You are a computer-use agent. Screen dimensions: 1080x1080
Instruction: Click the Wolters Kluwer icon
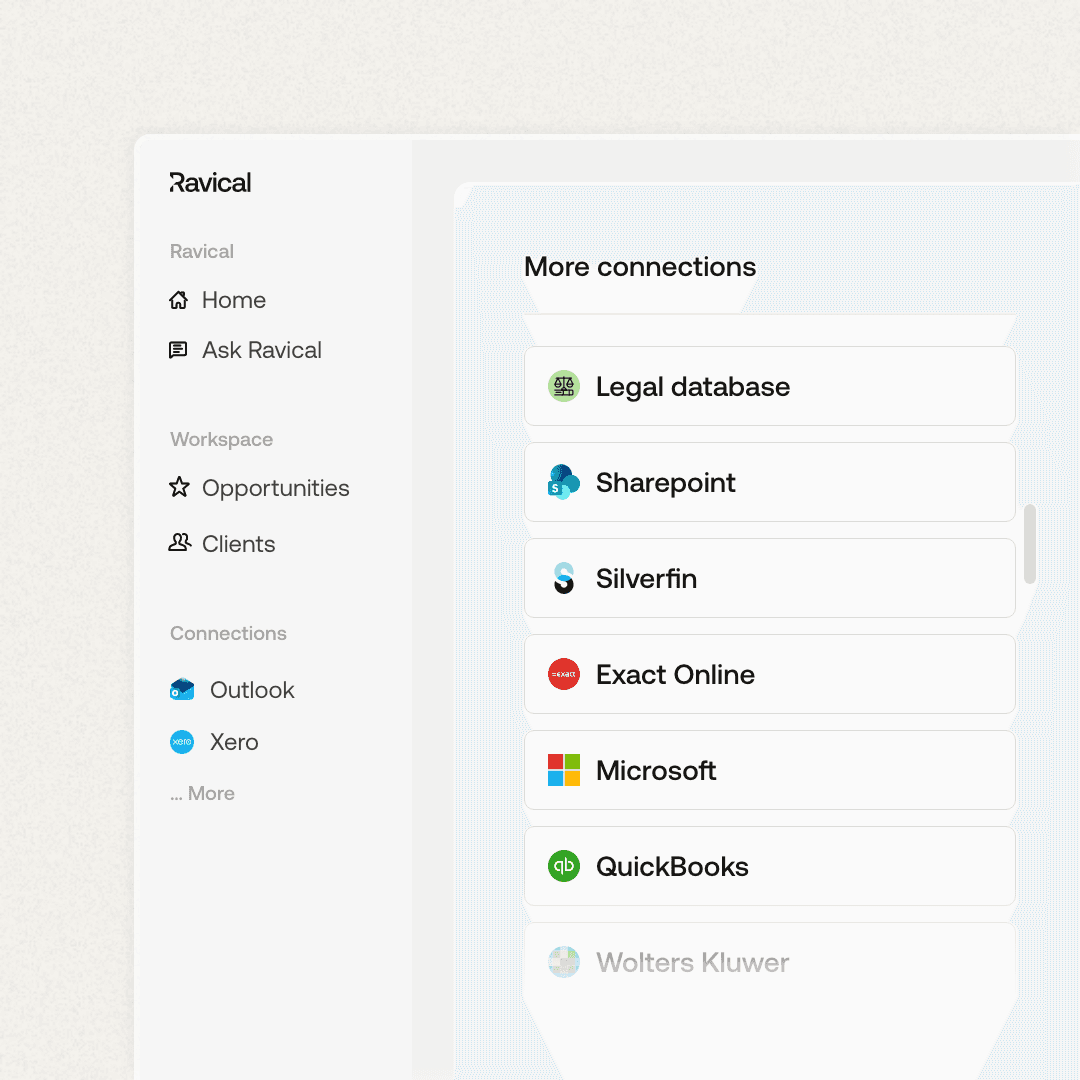(x=563, y=962)
